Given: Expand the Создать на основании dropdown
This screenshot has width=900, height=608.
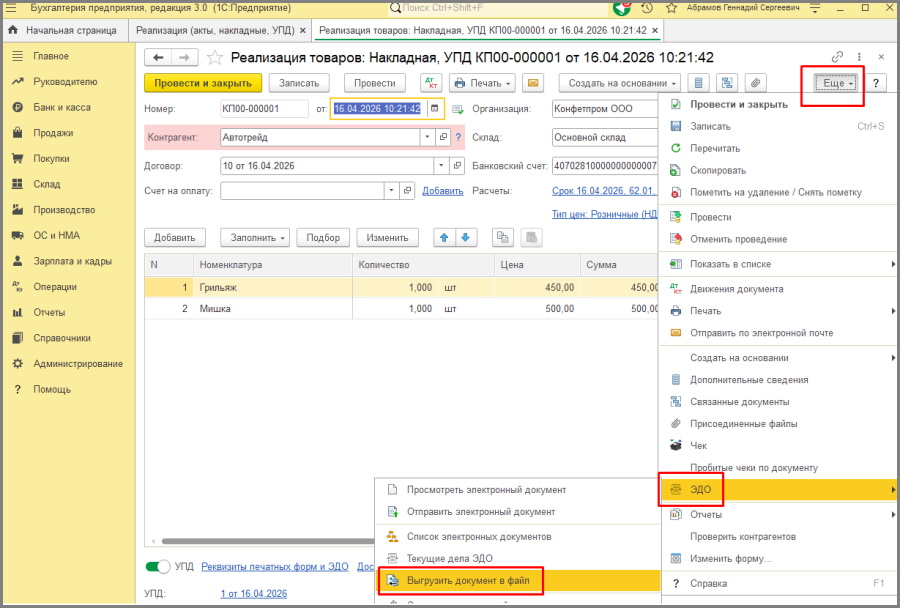Looking at the screenshot, I should pos(620,83).
